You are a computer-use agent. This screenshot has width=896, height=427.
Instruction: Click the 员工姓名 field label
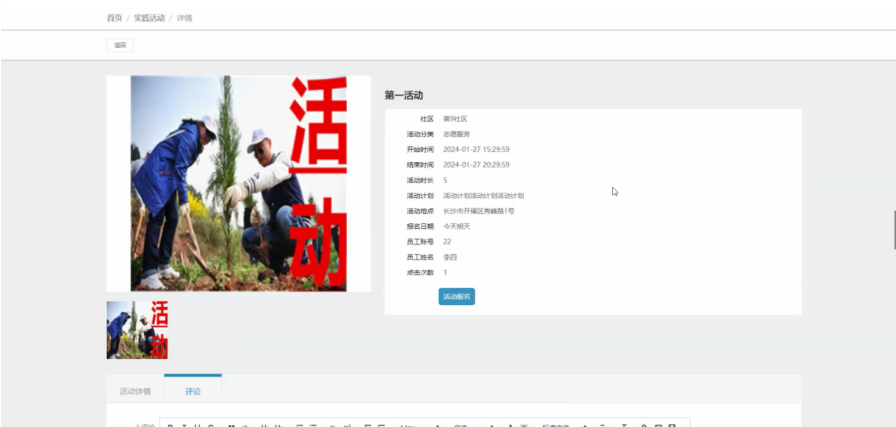pos(420,257)
